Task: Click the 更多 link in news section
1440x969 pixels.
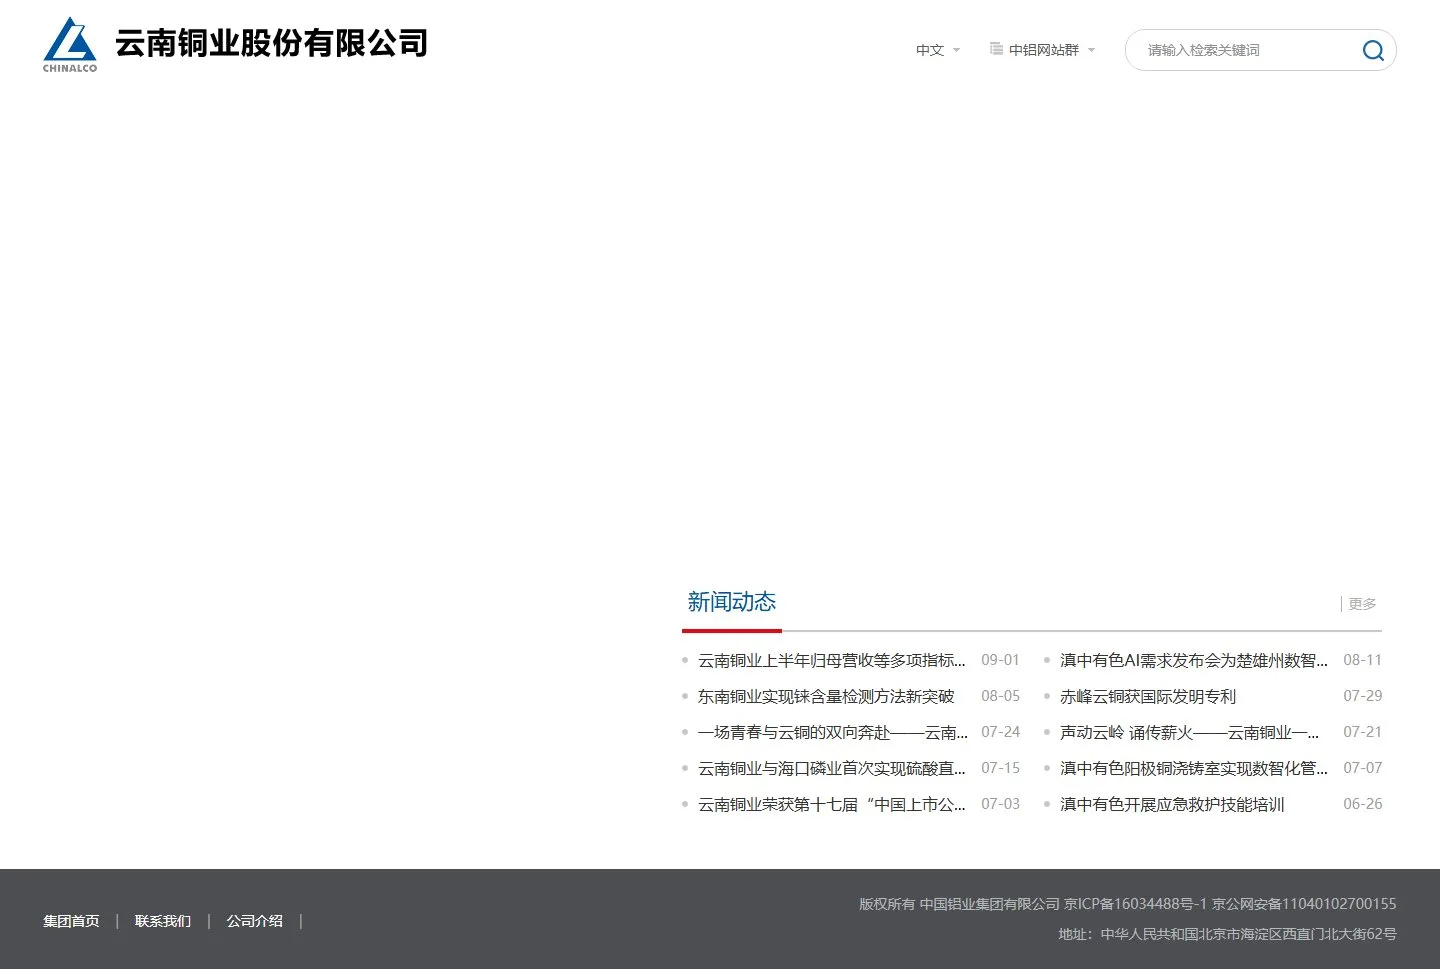Action: click(1362, 604)
